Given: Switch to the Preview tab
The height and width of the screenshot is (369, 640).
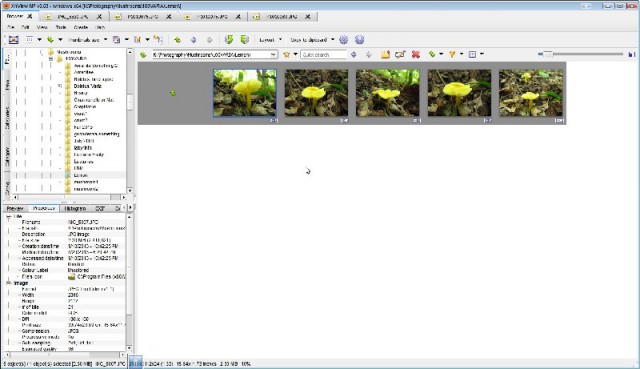Looking at the screenshot, I should click(x=15, y=208).
